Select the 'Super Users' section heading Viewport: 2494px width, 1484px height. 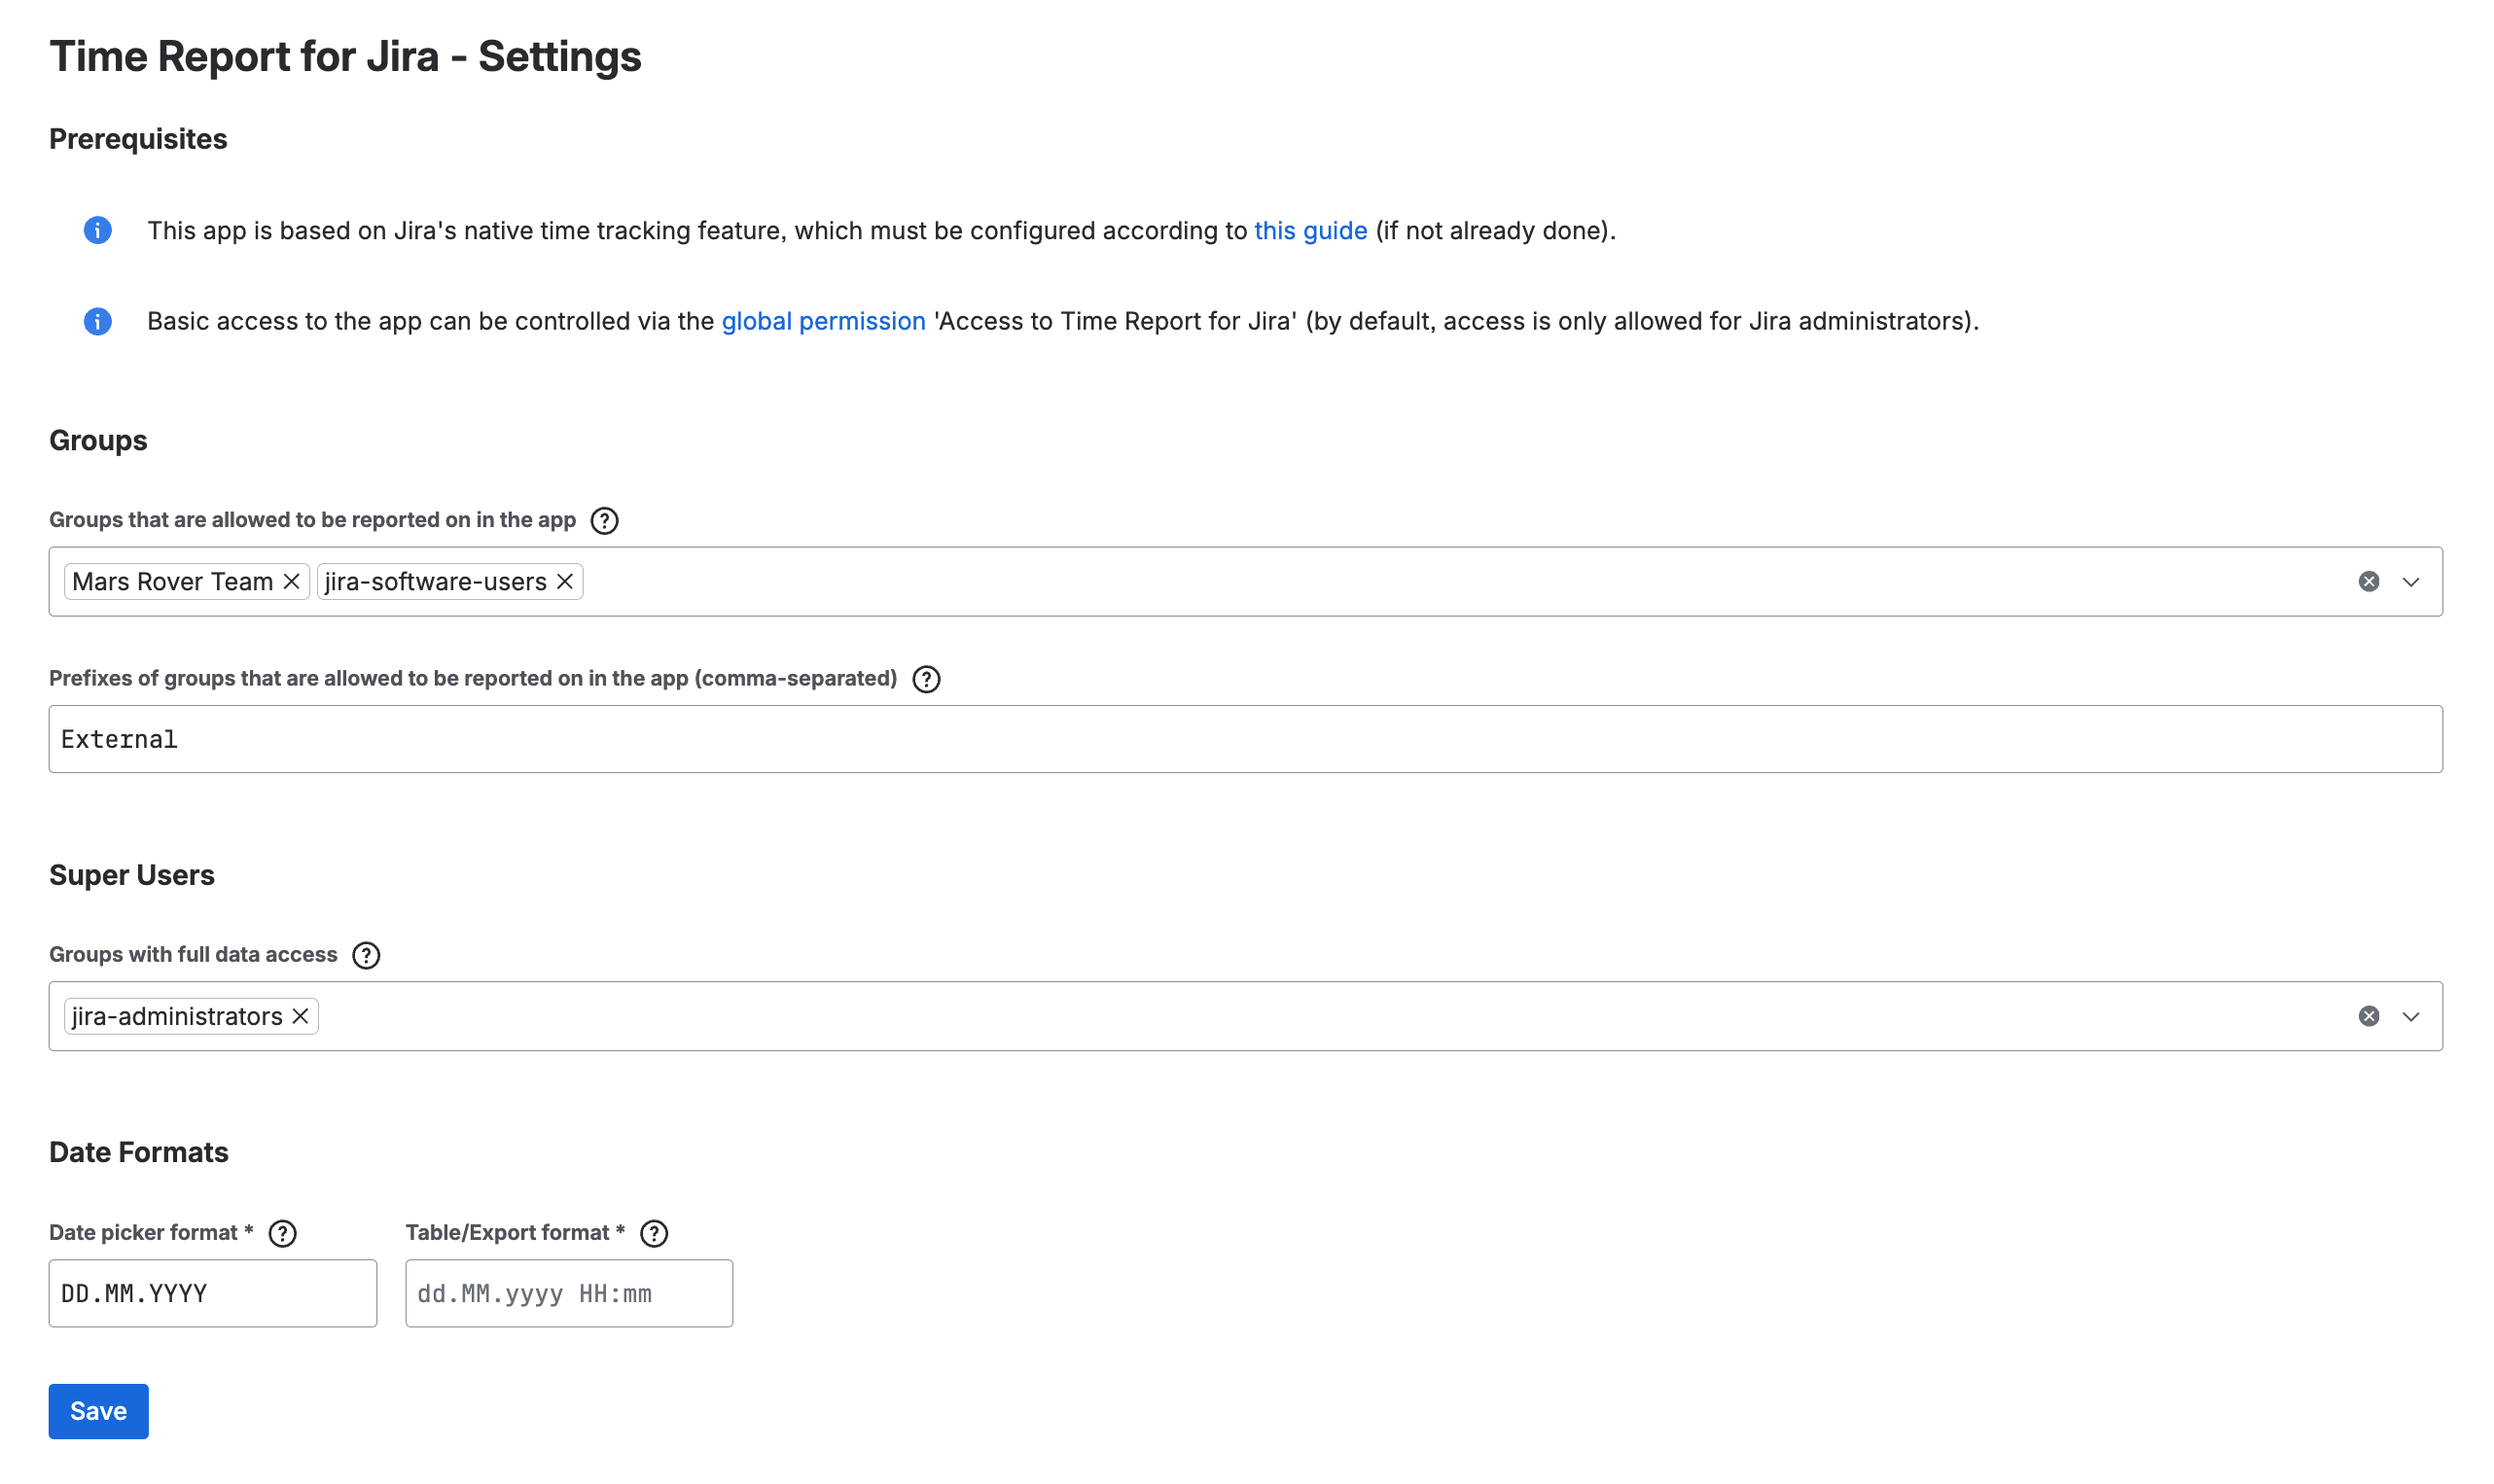click(x=131, y=875)
